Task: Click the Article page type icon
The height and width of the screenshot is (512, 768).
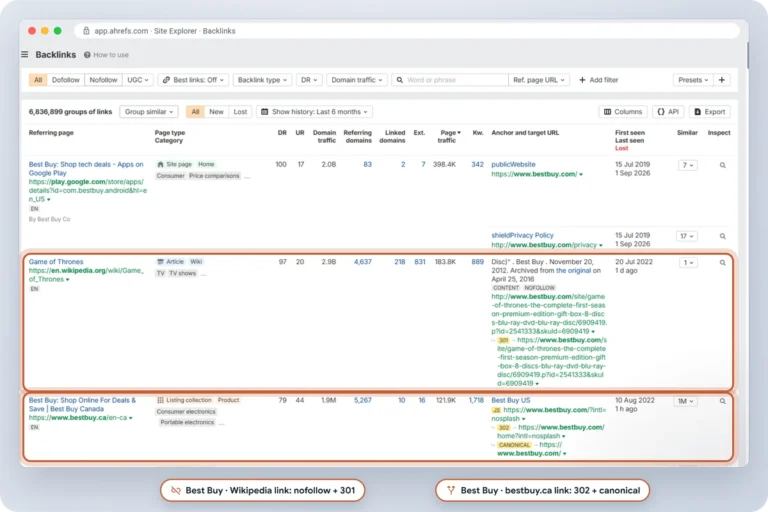Action: tap(160, 262)
